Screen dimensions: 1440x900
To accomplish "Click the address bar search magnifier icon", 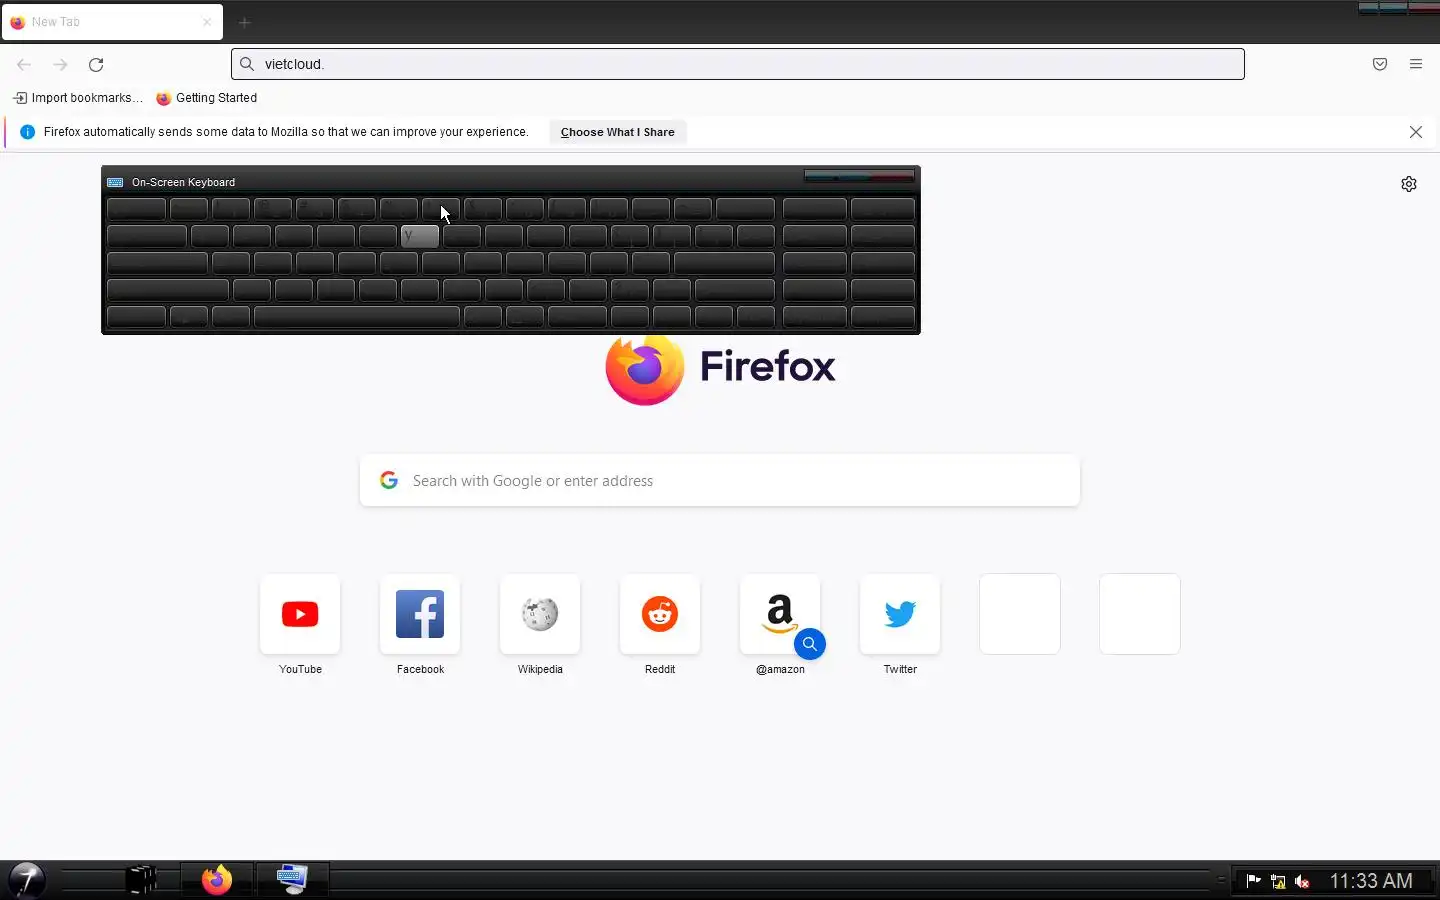I will [247, 64].
